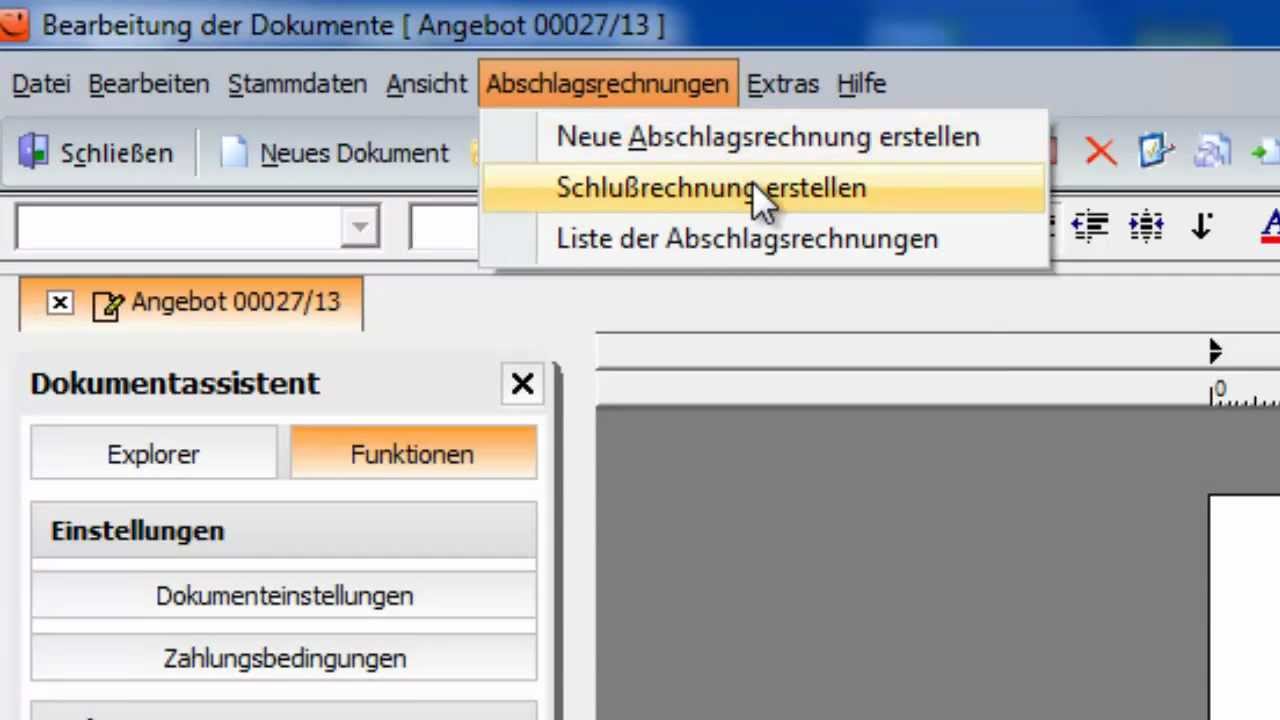Choose Neue Abschlagsrechnung erstellen

pos(765,137)
